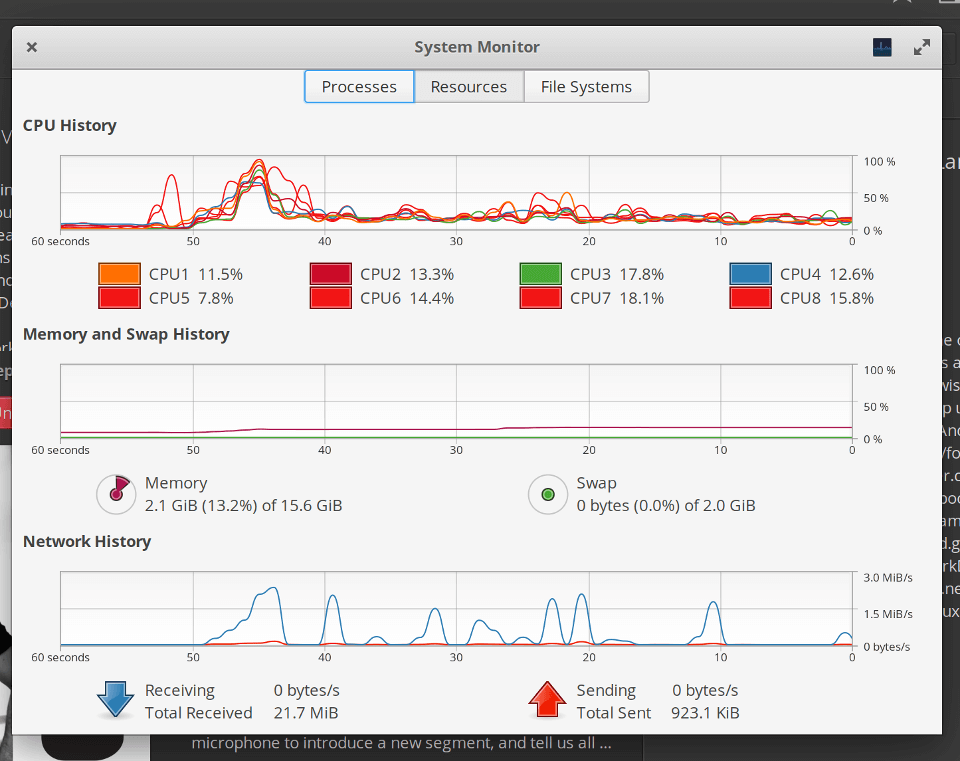Click the CPU5 red color swatch
960x761 pixels.
click(119, 298)
